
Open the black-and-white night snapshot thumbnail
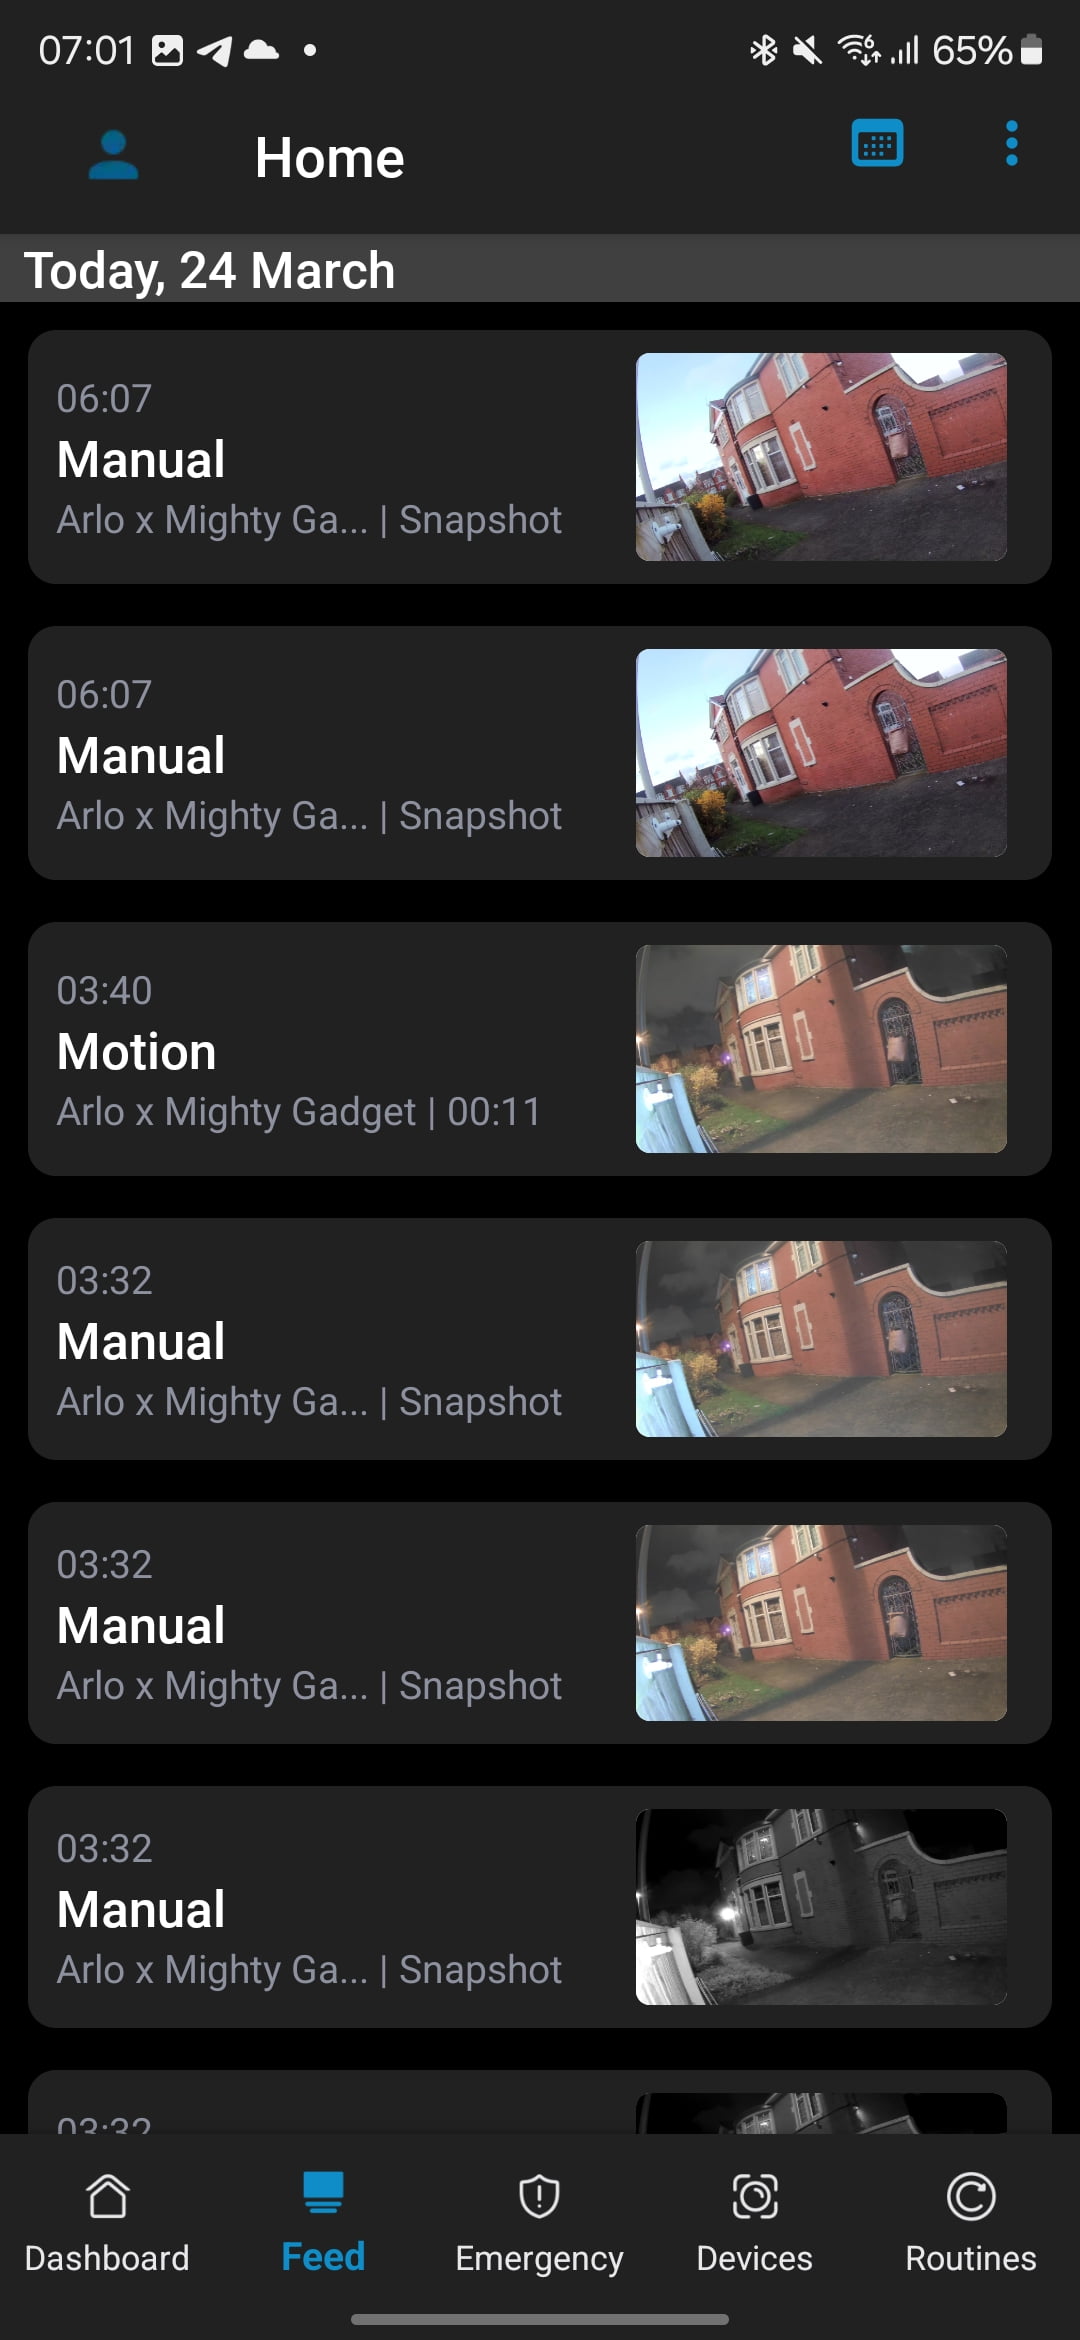point(821,1907)
